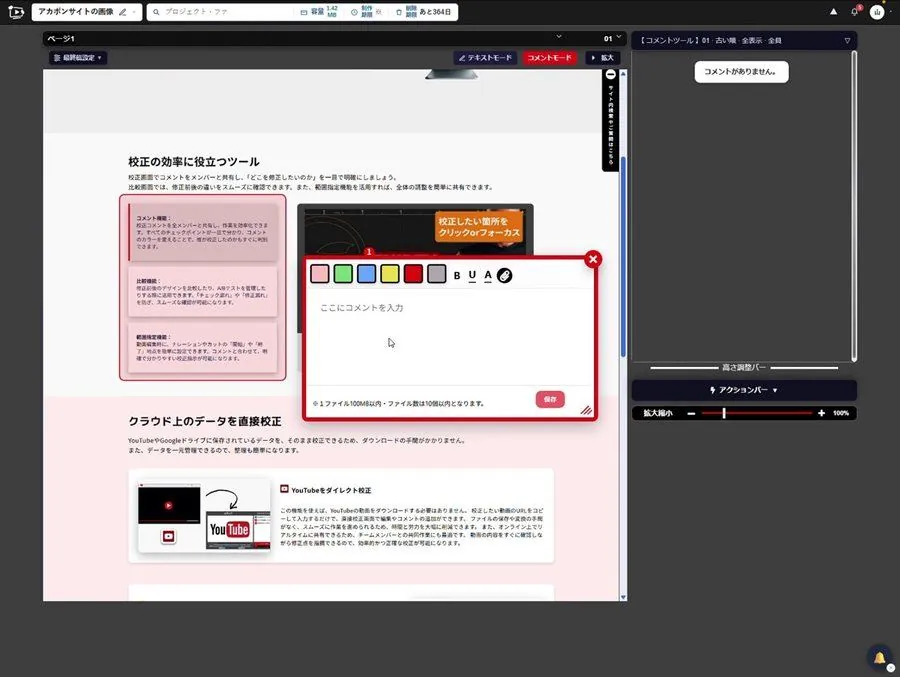The width and height of the screenshot is (900, 677).
Task: Click the vertical サイト内検索 side tab
Action: pos(611,125)
